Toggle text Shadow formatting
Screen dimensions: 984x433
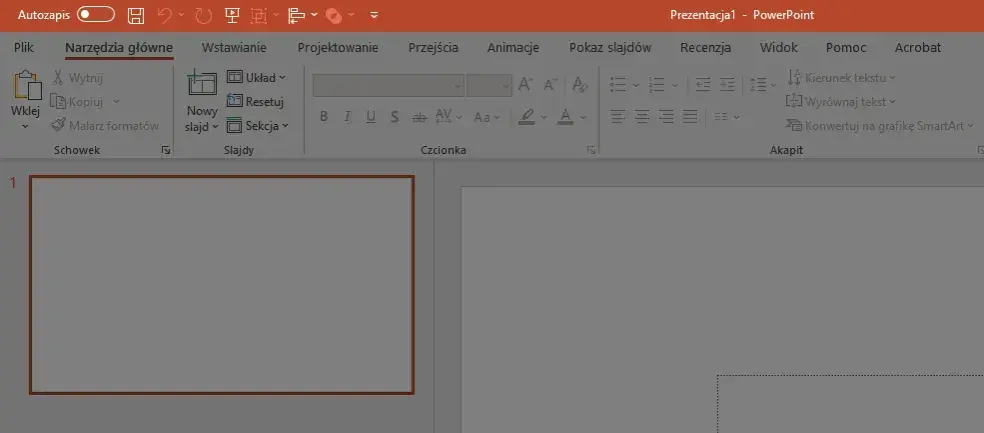click(x=394, y=117)
